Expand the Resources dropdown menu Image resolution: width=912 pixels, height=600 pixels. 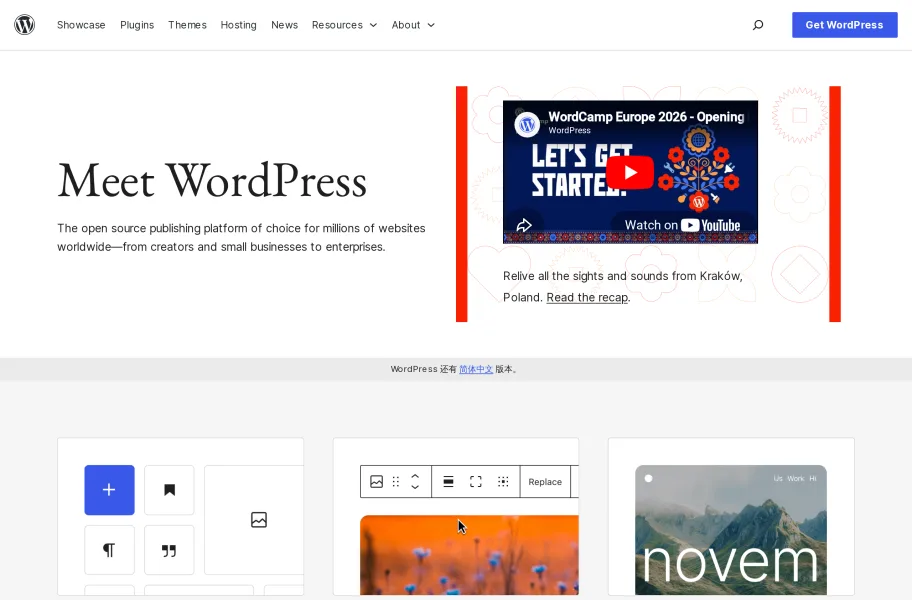[344, 25]
